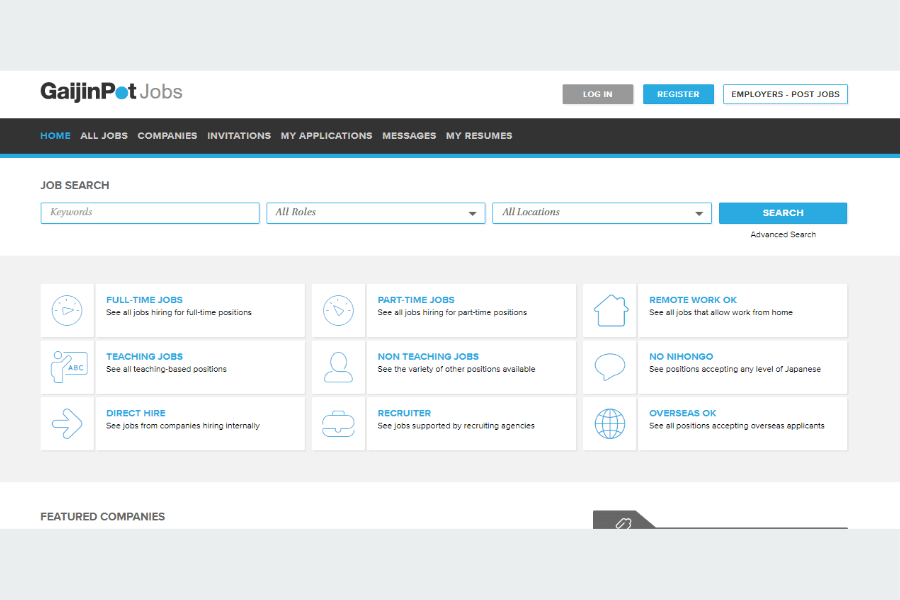
Task: Click the Job Search heading
Action: [75, 185]
